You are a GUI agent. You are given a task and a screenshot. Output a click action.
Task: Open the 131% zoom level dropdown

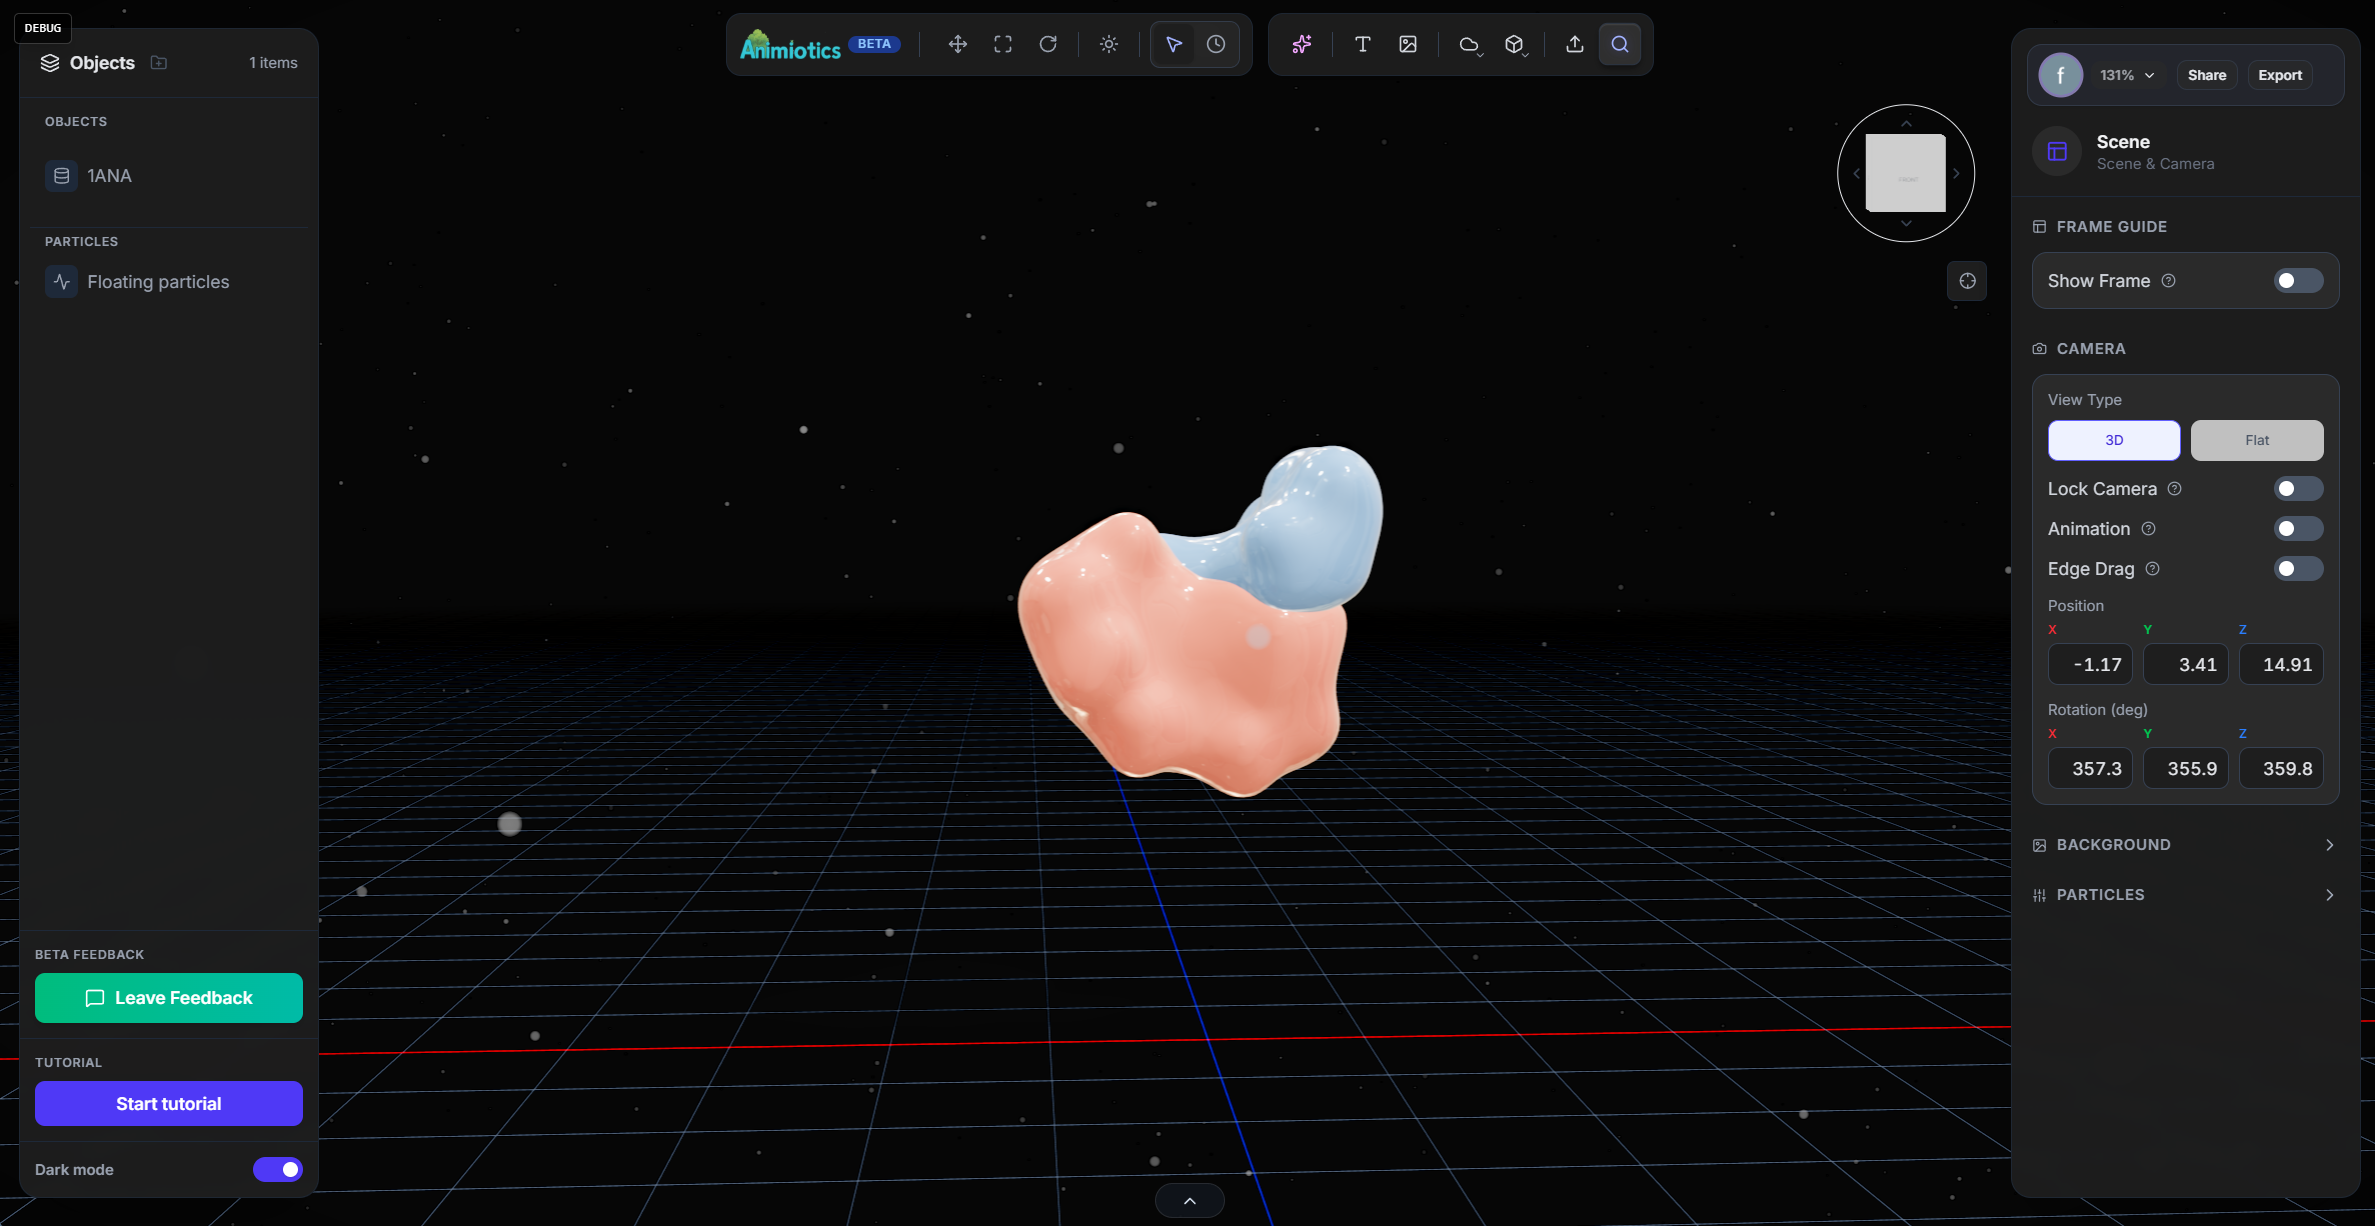coord(2126,75)
